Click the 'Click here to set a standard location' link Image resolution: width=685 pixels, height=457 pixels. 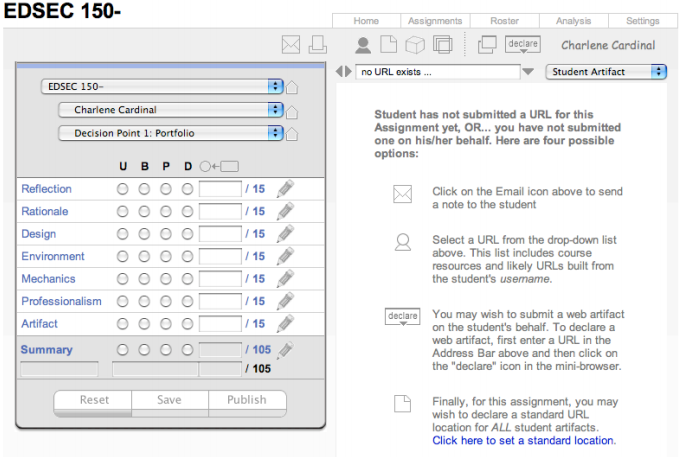[x=523, y=440]
